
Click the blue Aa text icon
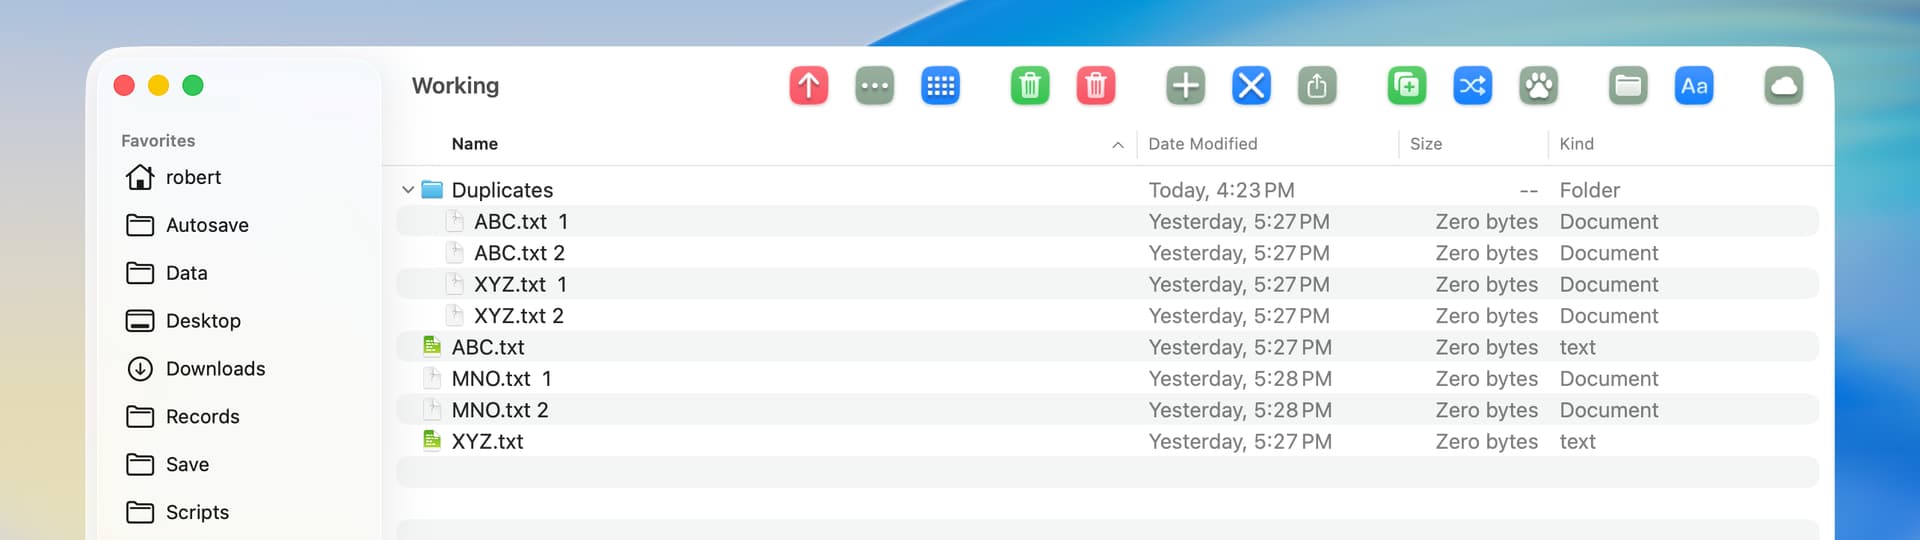[x=1693, y=86]
